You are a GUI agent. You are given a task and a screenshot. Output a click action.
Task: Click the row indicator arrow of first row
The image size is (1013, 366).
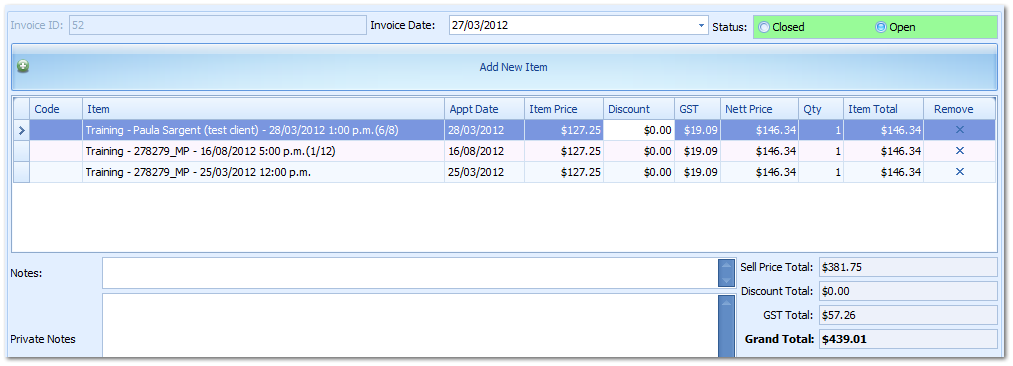21,130
